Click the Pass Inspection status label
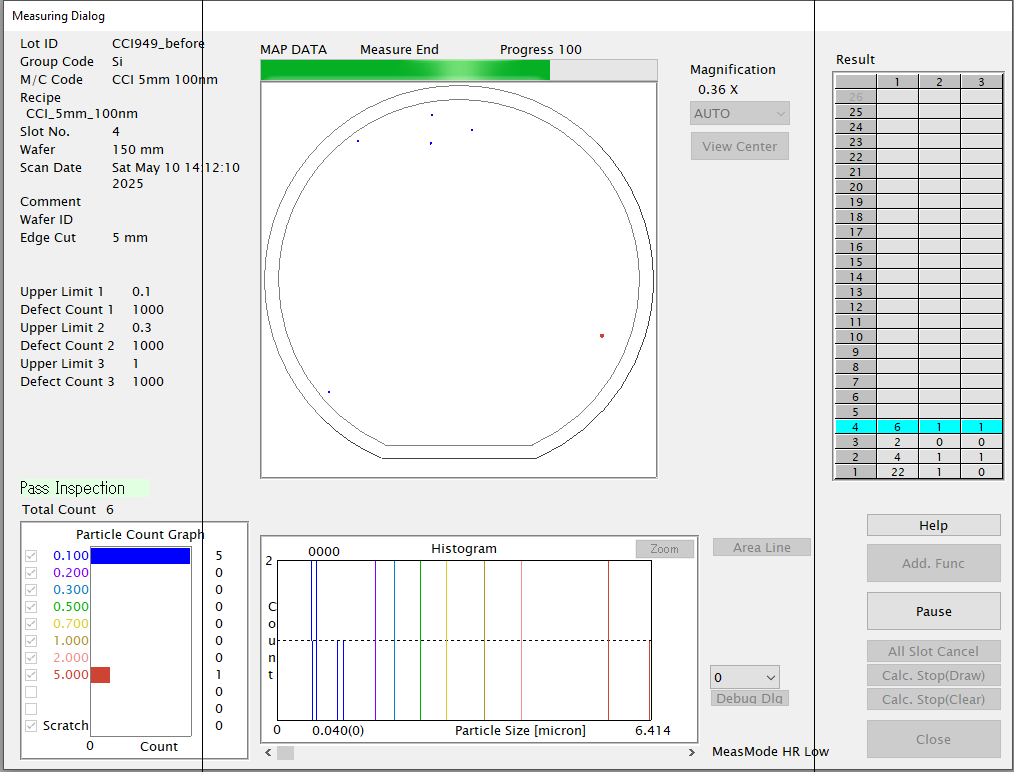This screenshot has height=772, width=1014. tap(83, 488)
